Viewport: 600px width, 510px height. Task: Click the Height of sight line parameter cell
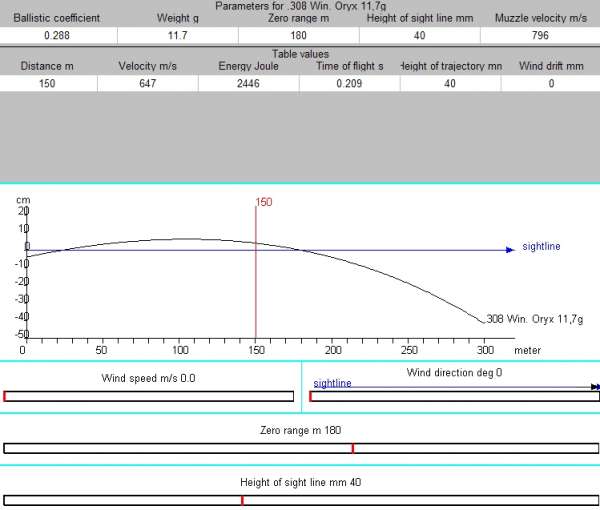(420, 36)
